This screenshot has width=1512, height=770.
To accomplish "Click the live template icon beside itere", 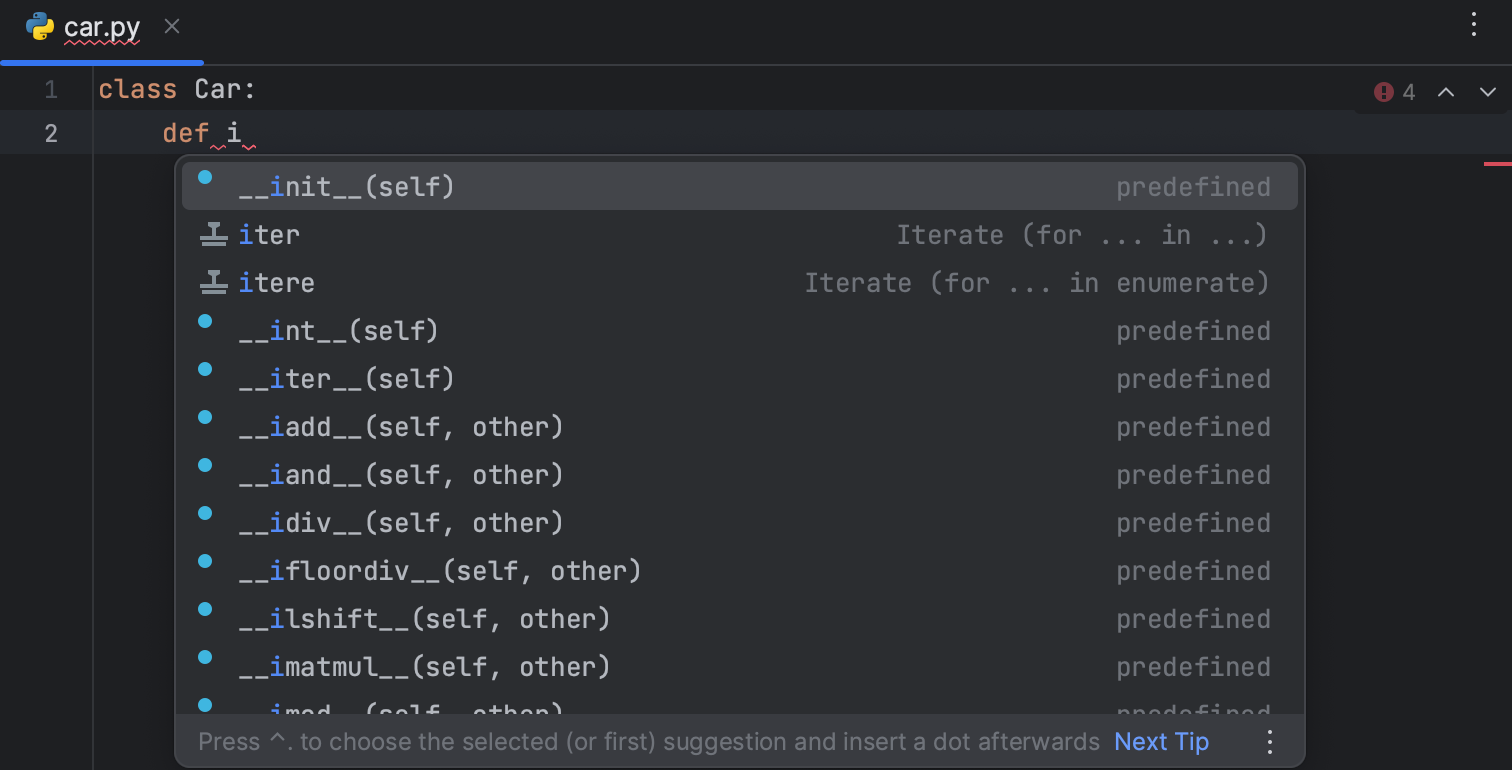I will click(x=213, y=282).
